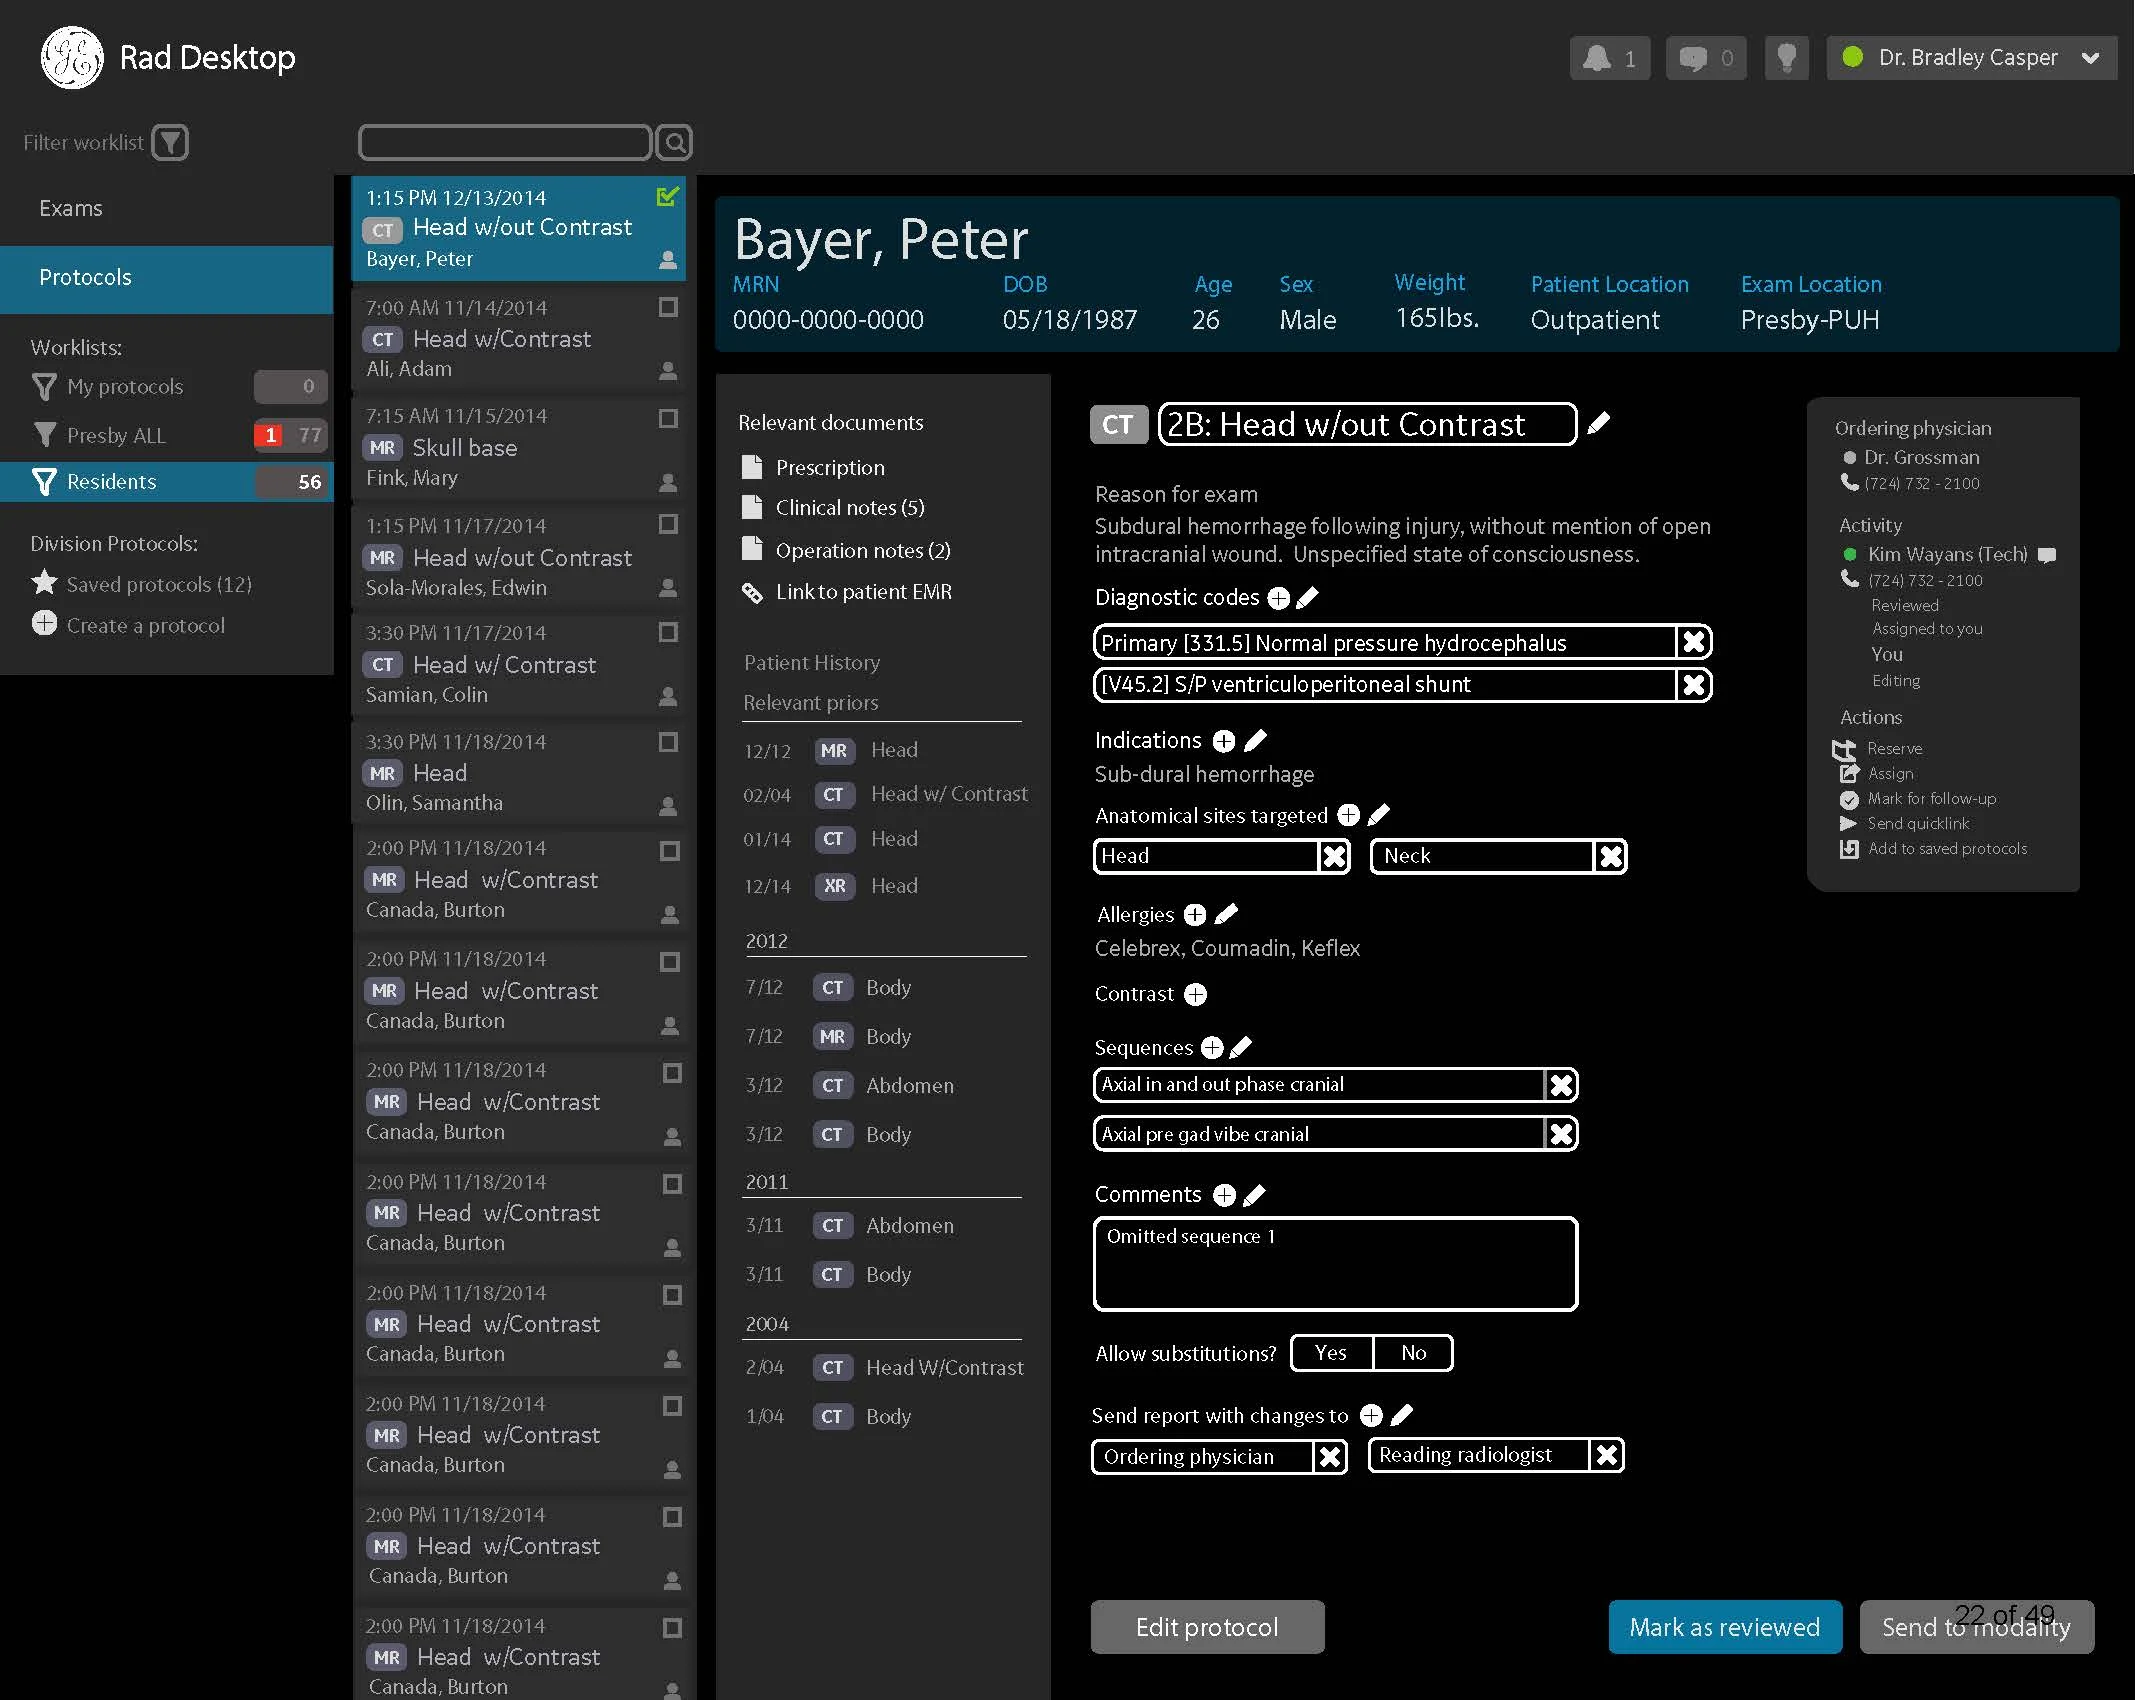
Task: Add an allergy with plus icon
Action: click(x=1194, y=915)
